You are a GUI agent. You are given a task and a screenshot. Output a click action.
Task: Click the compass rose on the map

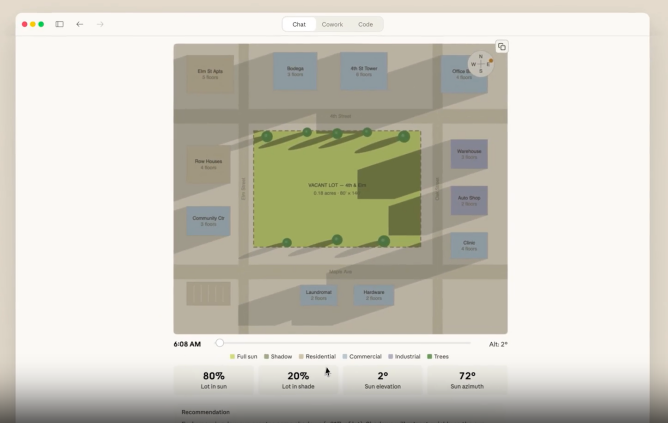(481, 64)
